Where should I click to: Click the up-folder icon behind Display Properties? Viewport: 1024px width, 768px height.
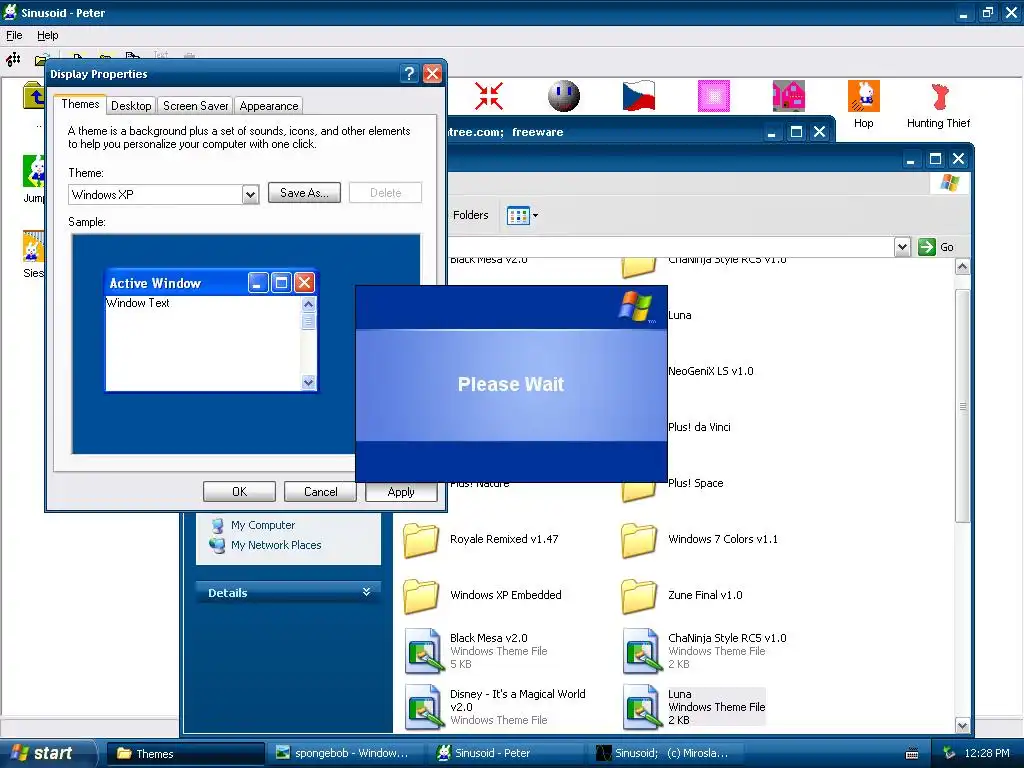(x=33, y=96)
